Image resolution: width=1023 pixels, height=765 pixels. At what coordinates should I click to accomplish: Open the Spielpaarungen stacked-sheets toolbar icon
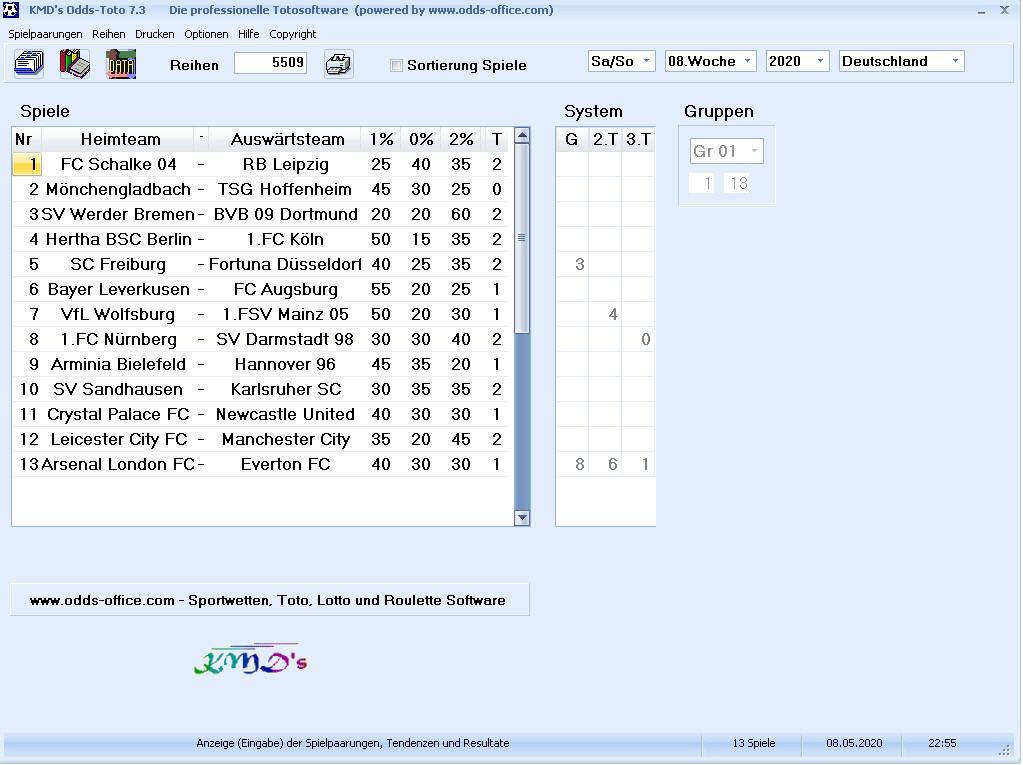click(29, 64)
